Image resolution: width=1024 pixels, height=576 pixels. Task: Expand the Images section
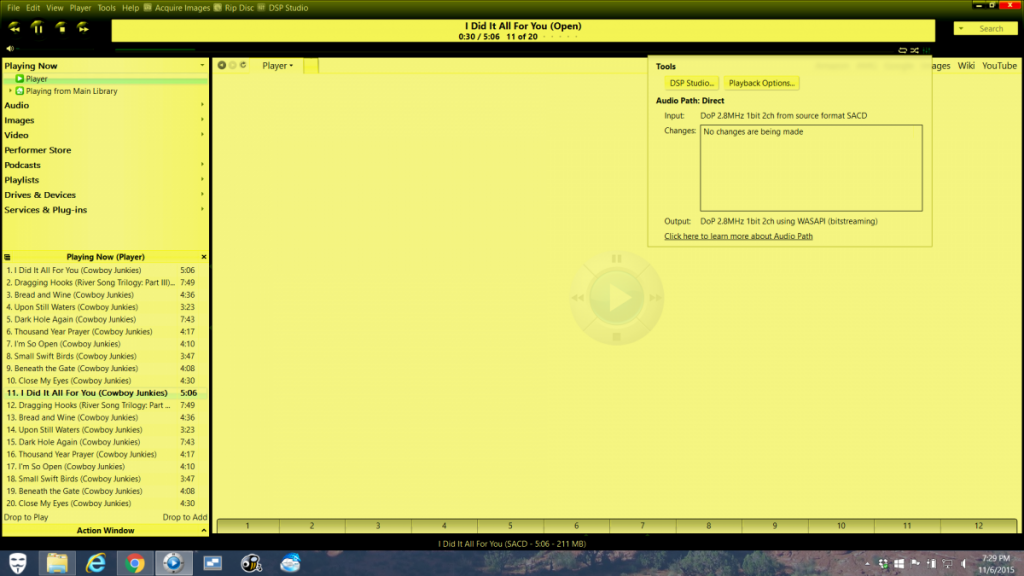pyautogui.click(x=202, y=120)
